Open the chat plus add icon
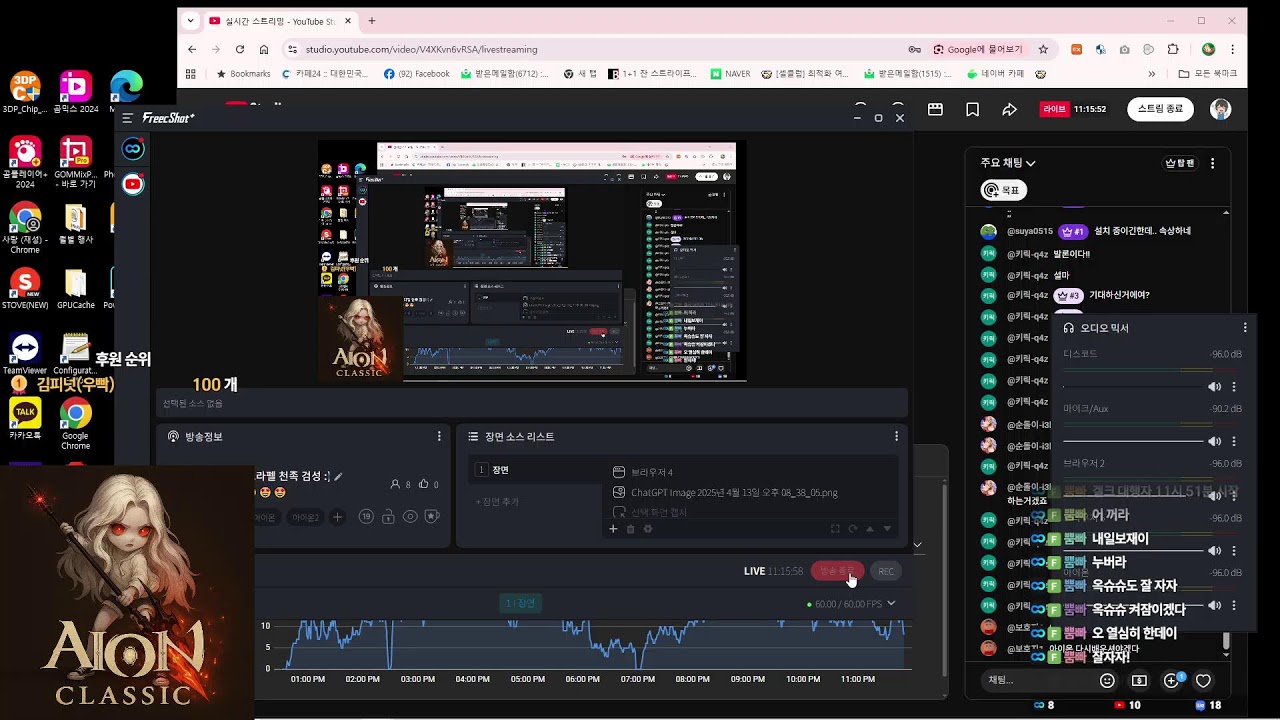The height and width of the screenshot is (720, 1280). [1171, 681]
